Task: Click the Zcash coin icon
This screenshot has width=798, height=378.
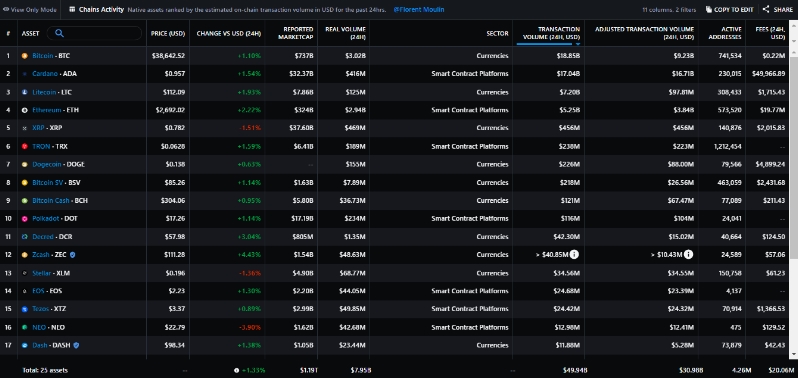Action: (x=24, y=255)
